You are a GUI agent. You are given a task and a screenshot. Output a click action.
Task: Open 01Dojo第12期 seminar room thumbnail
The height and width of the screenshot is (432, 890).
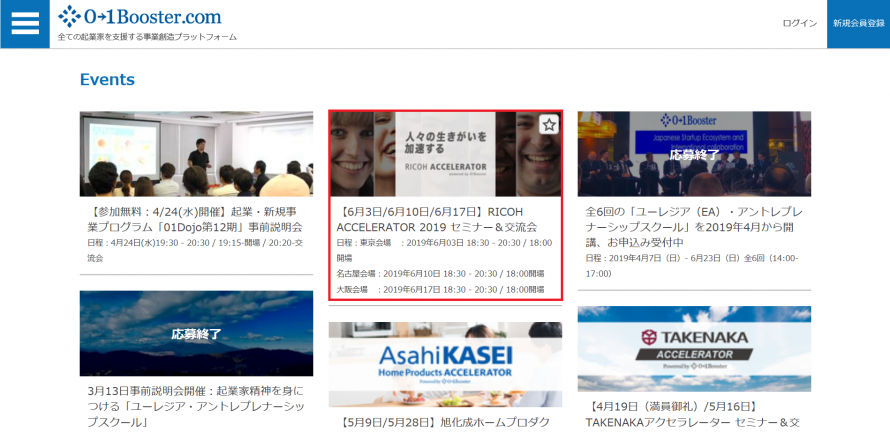point(196,154)
